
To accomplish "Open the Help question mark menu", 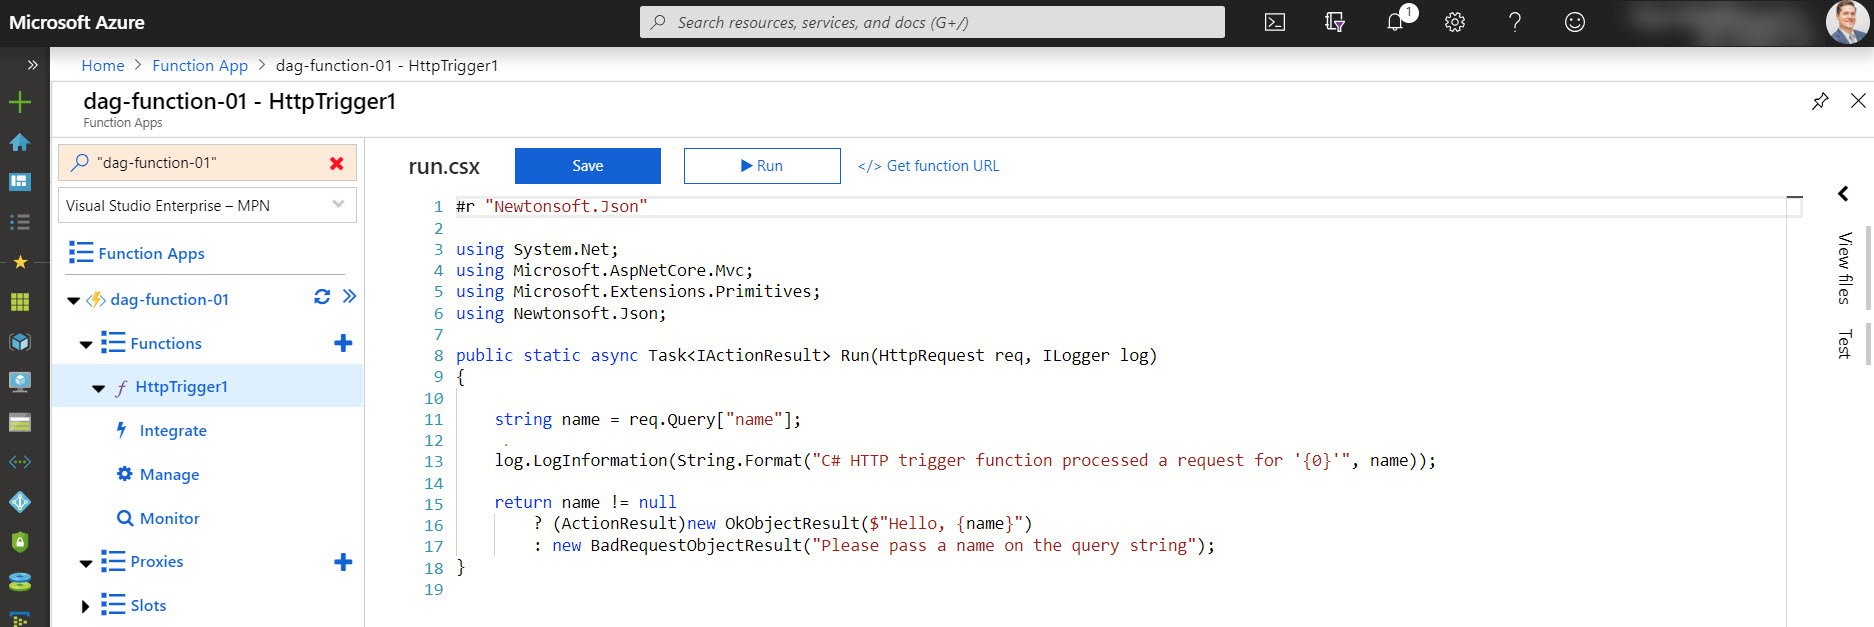I will (x=1515, y=22).
